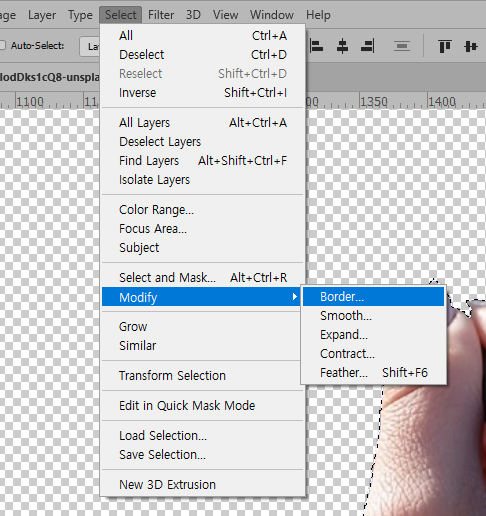
Task: Choose Contract in Modify submenu
Action: coord(374,353)
